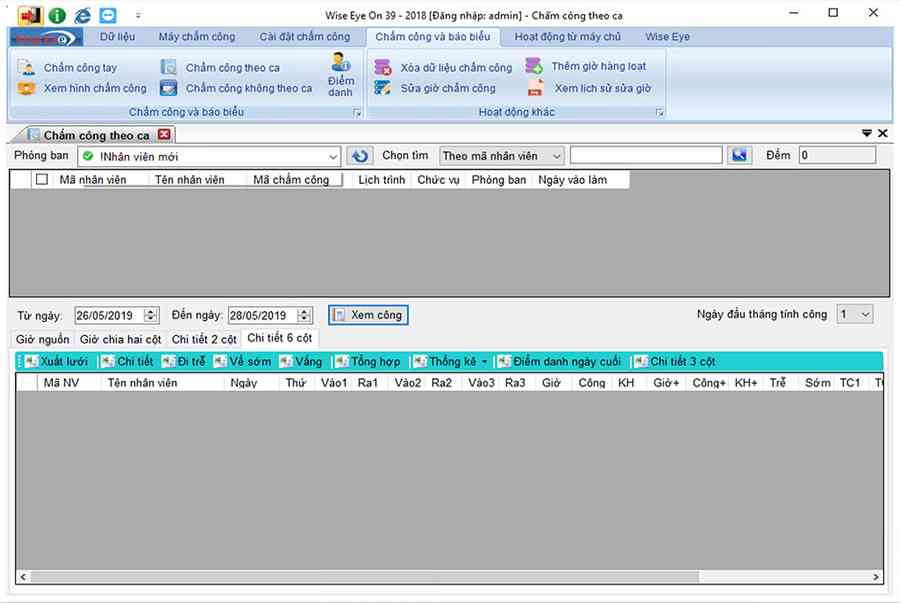Screen dimensions: 900x603
Task: Switch to Cài đặt chấm công ribbon tab
Action: pyautogui.click(x=304, y=37)
